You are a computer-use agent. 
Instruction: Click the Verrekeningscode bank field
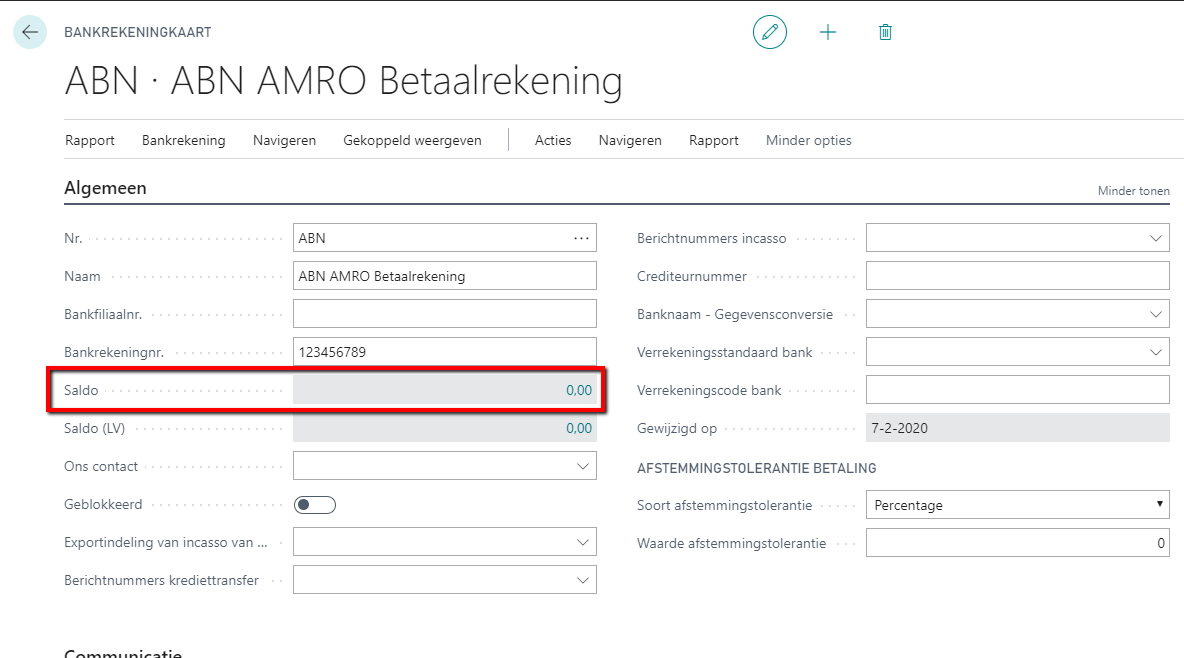coord(1017,391)
